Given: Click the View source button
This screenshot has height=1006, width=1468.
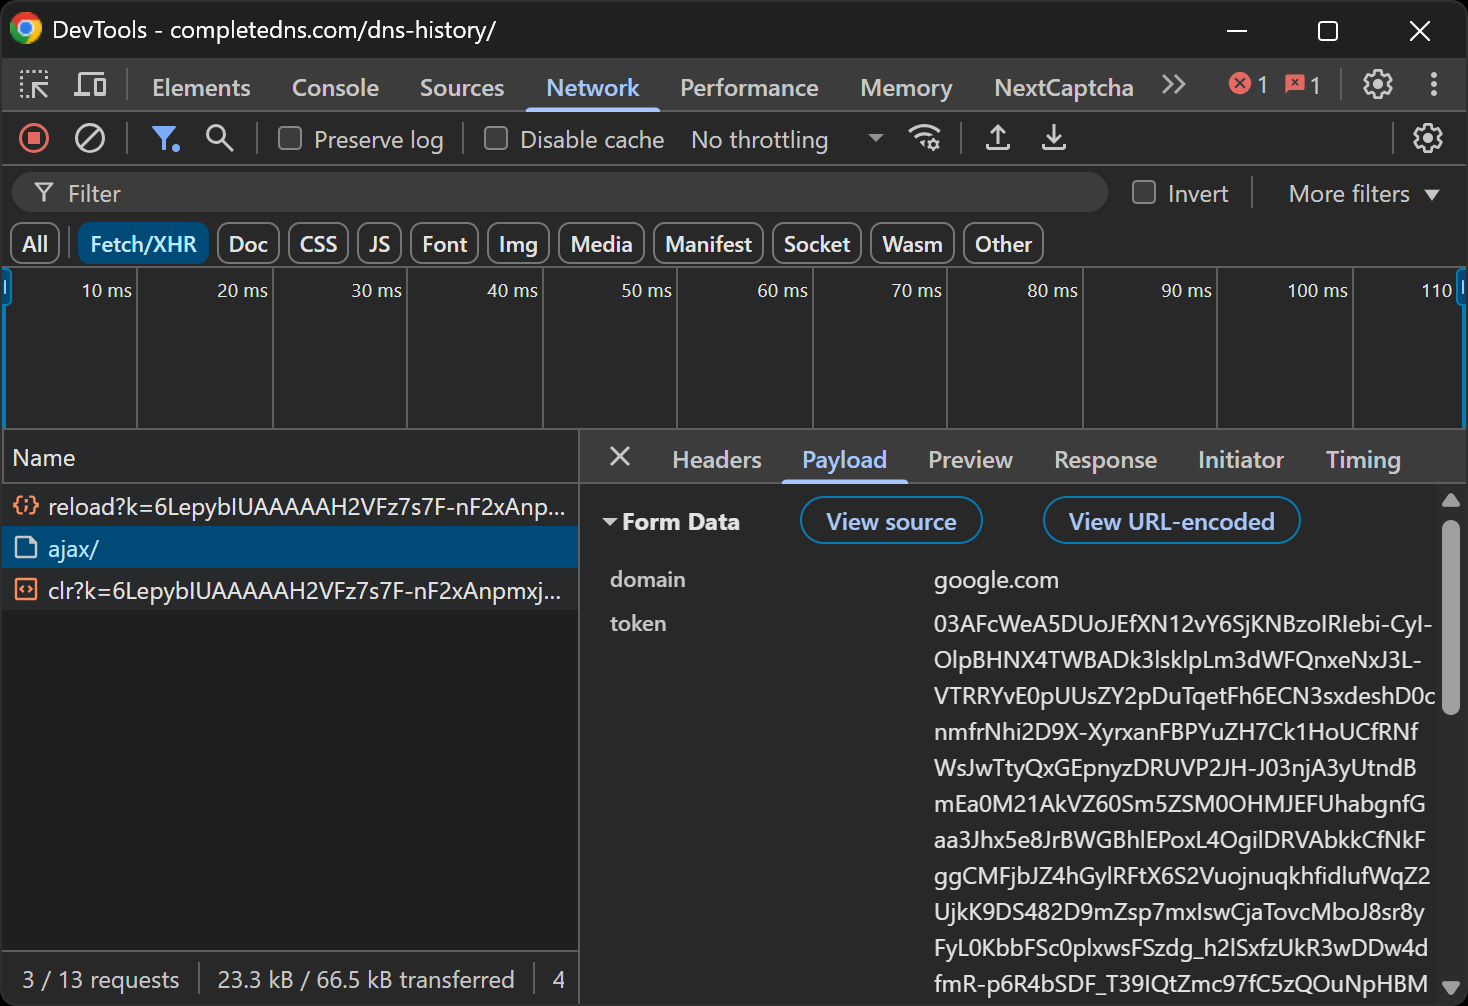Looking at the screenshot, I should point(891,521).
